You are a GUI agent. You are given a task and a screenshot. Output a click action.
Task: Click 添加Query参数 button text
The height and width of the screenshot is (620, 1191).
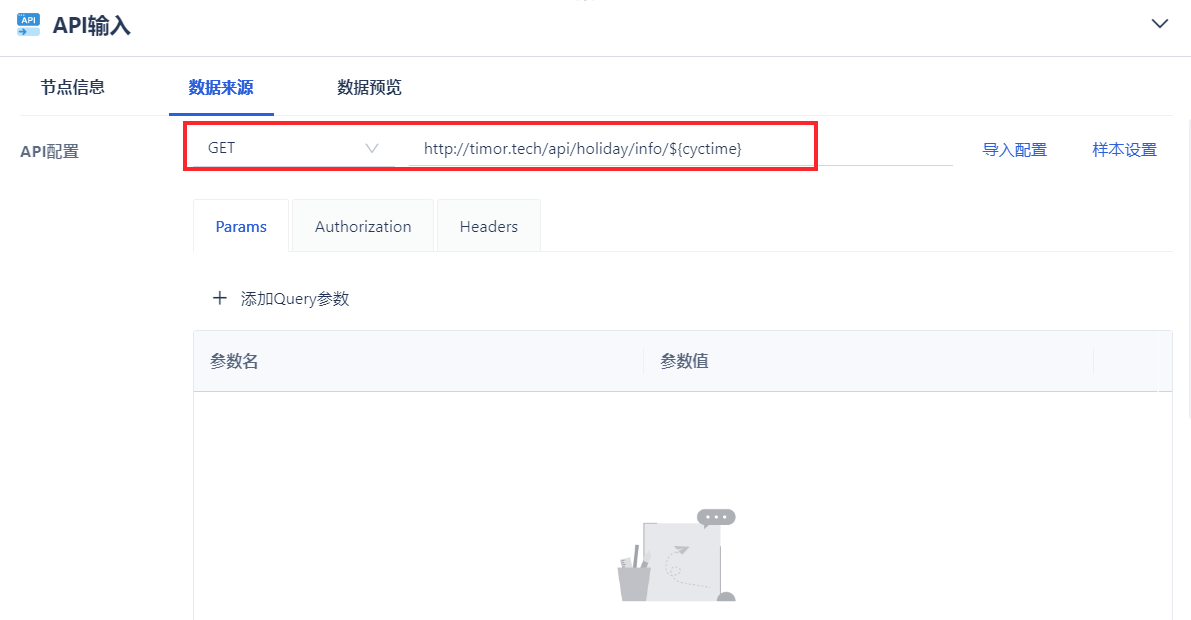coord(295,299)
